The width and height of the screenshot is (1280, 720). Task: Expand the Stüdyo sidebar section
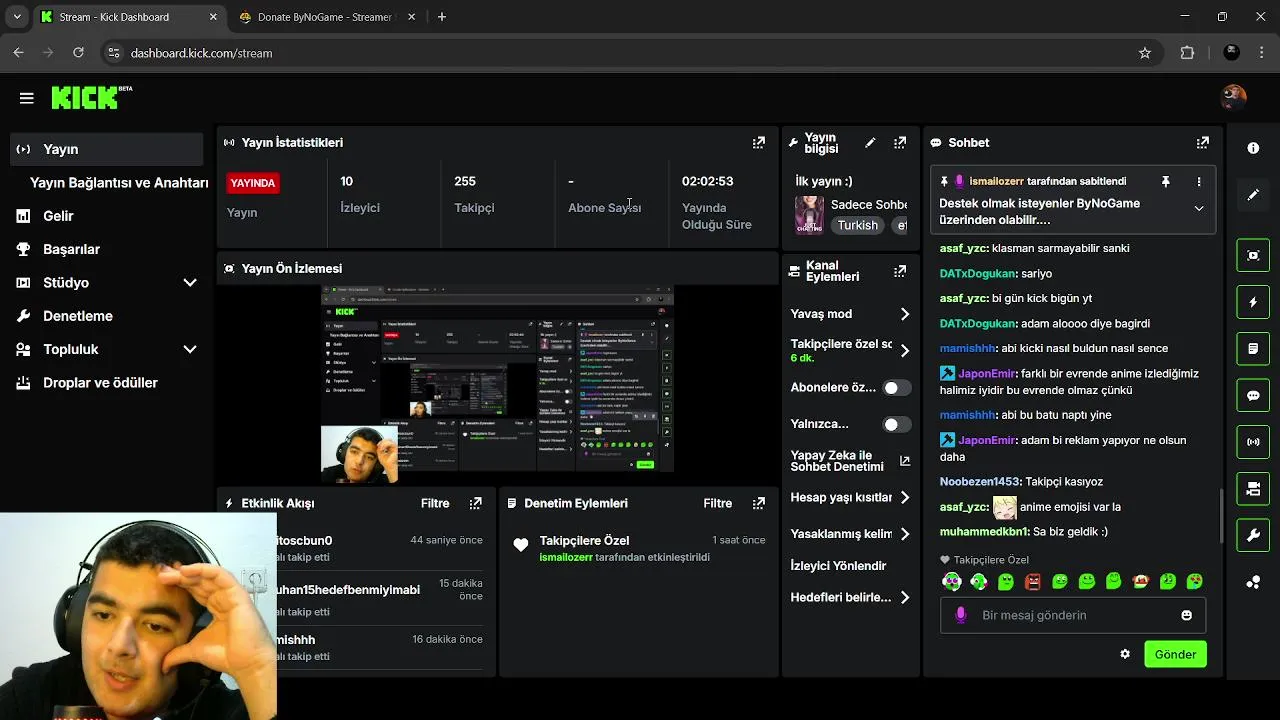[190, 283]
